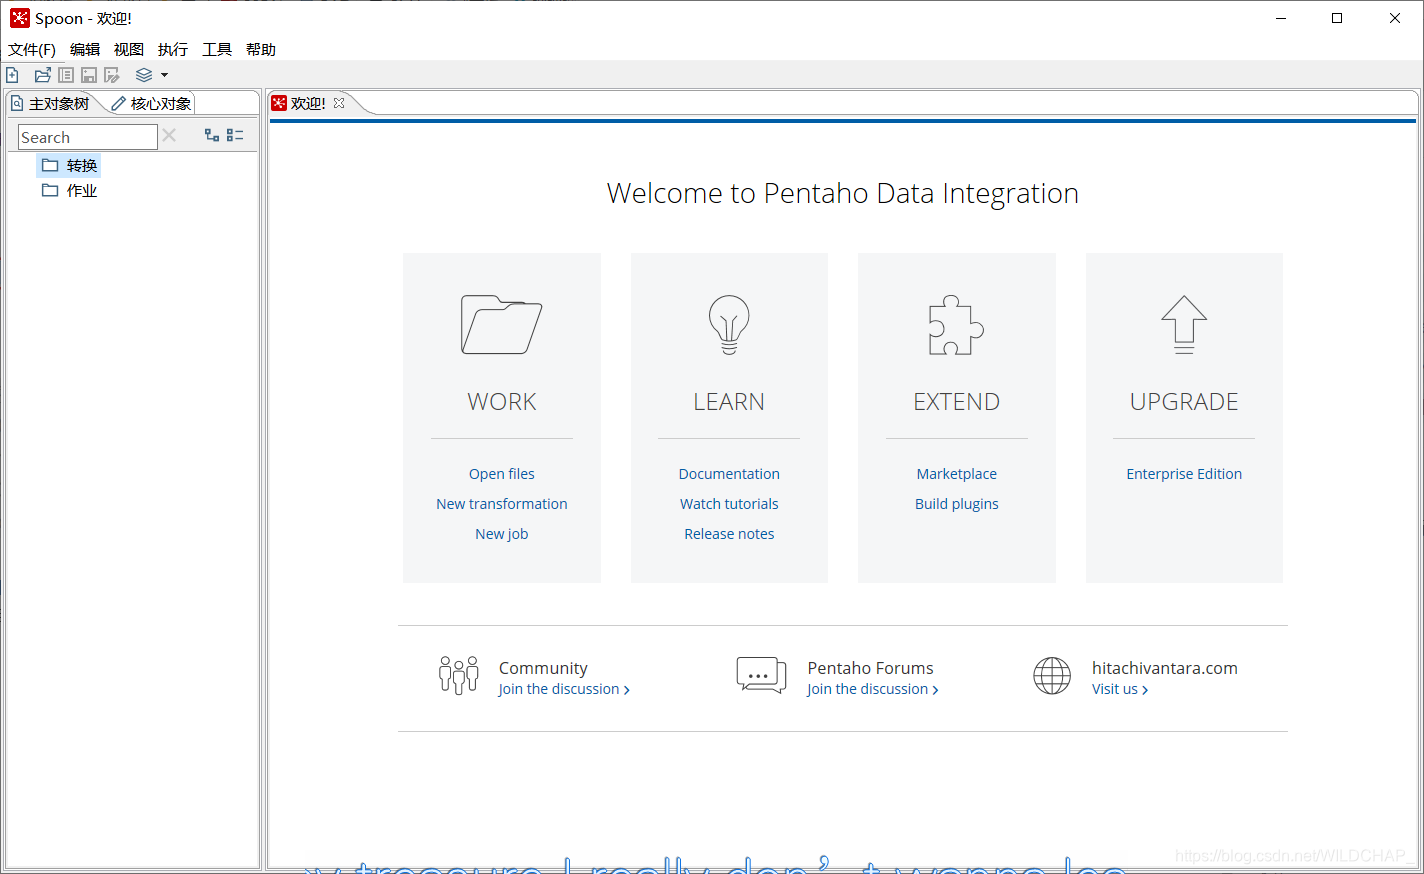Click the Visit us link
The height and width of the screenshot is (874, 1424).
(x=1120, y=689)
